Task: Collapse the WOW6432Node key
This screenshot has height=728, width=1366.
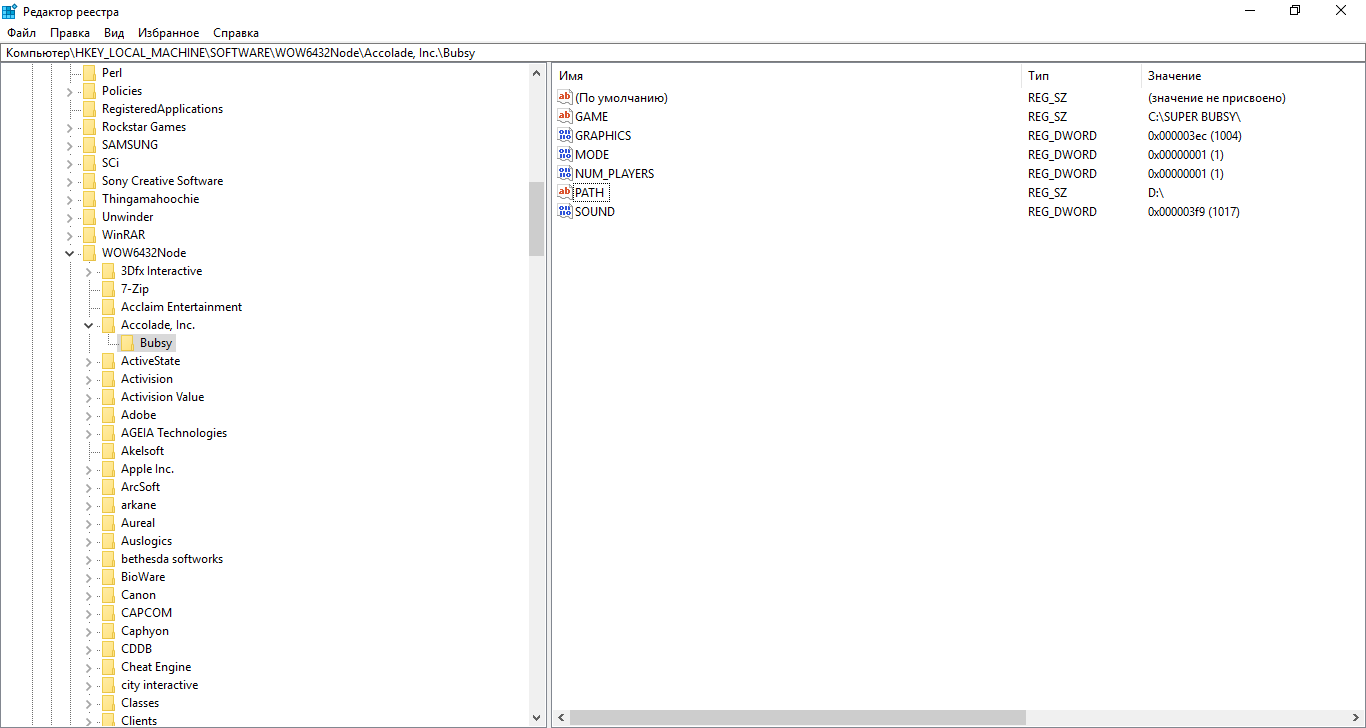Action: tap(69, 252)
